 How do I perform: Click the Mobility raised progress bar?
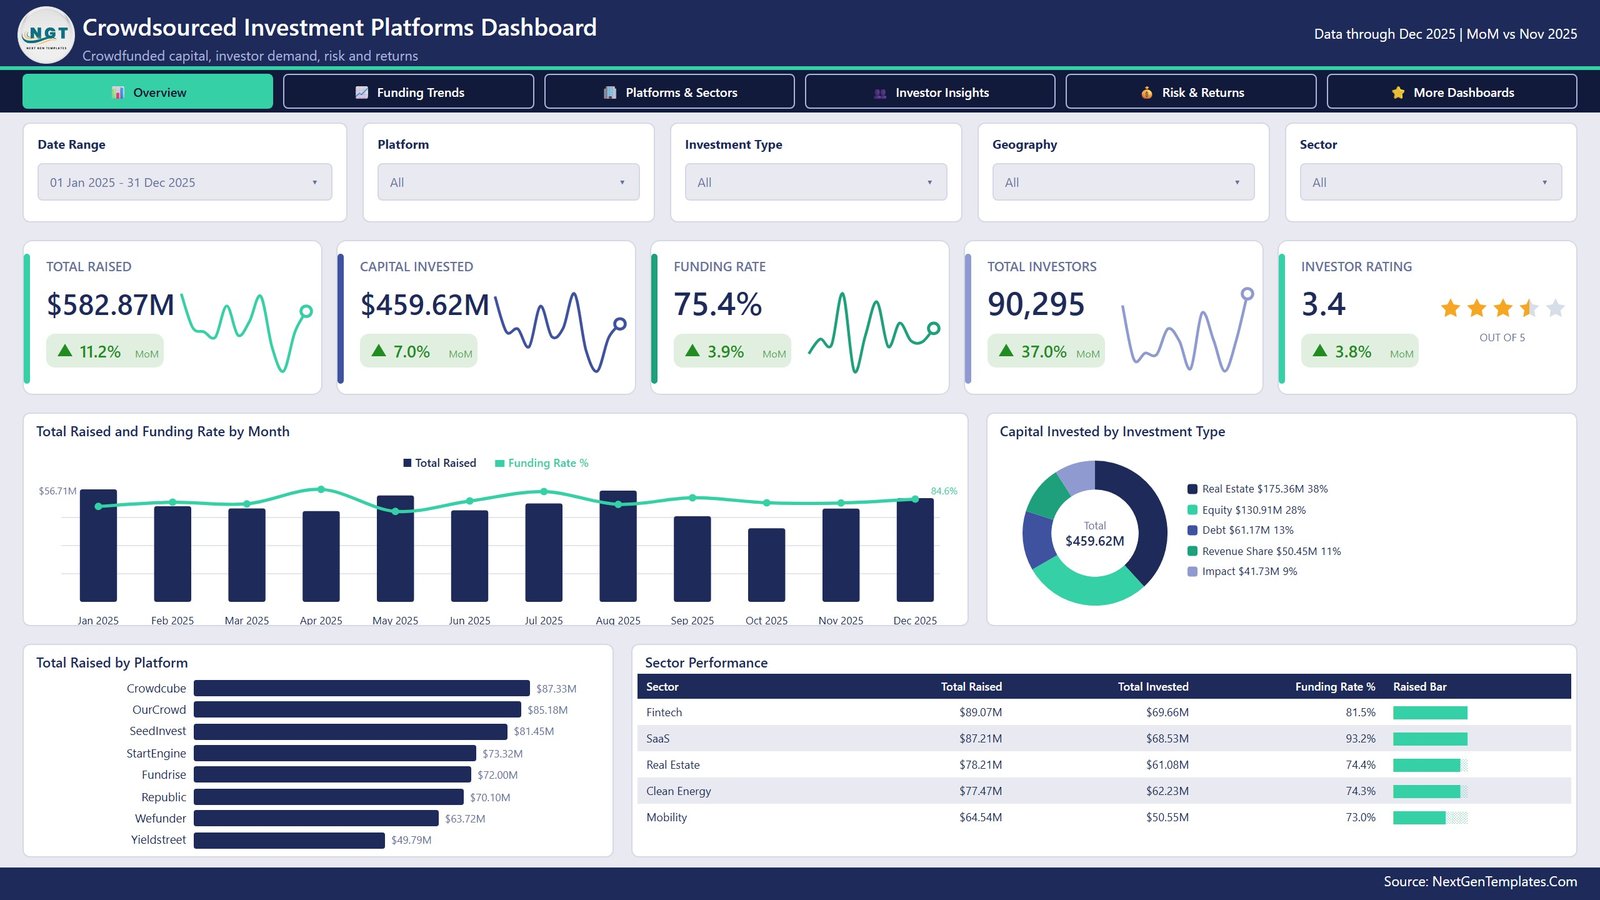1430,818
